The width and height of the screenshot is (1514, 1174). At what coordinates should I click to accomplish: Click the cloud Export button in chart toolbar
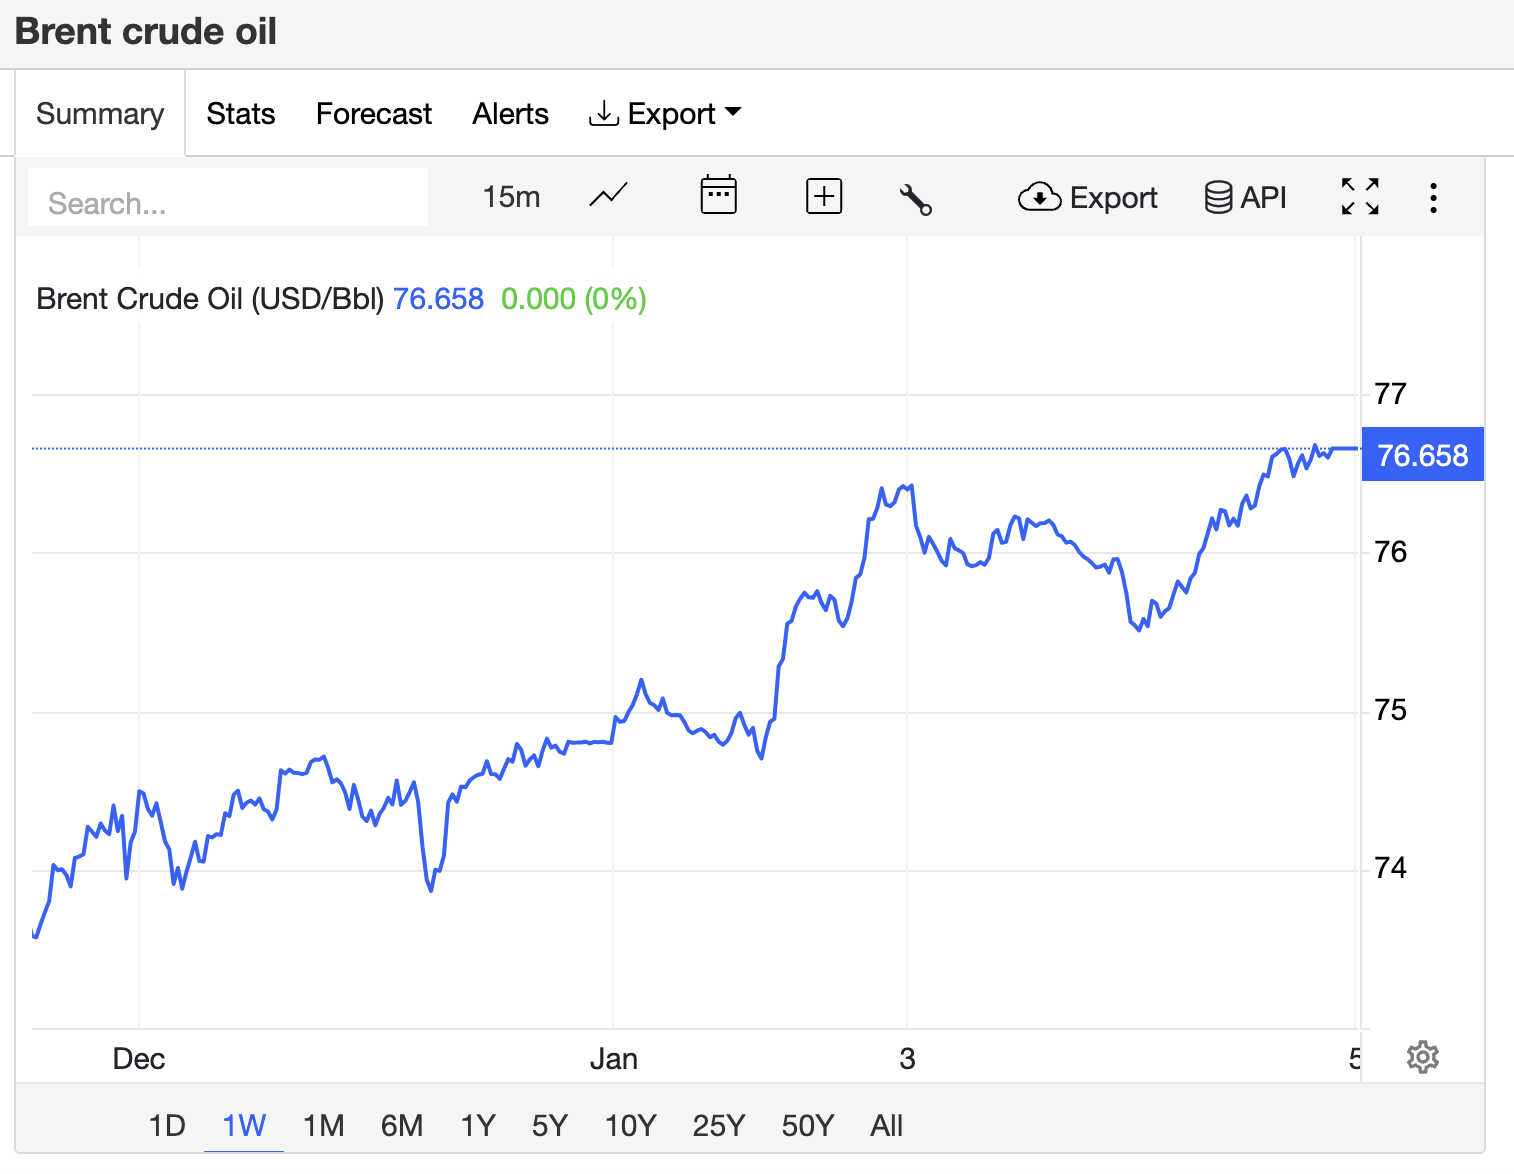[x=1087, y=198]
